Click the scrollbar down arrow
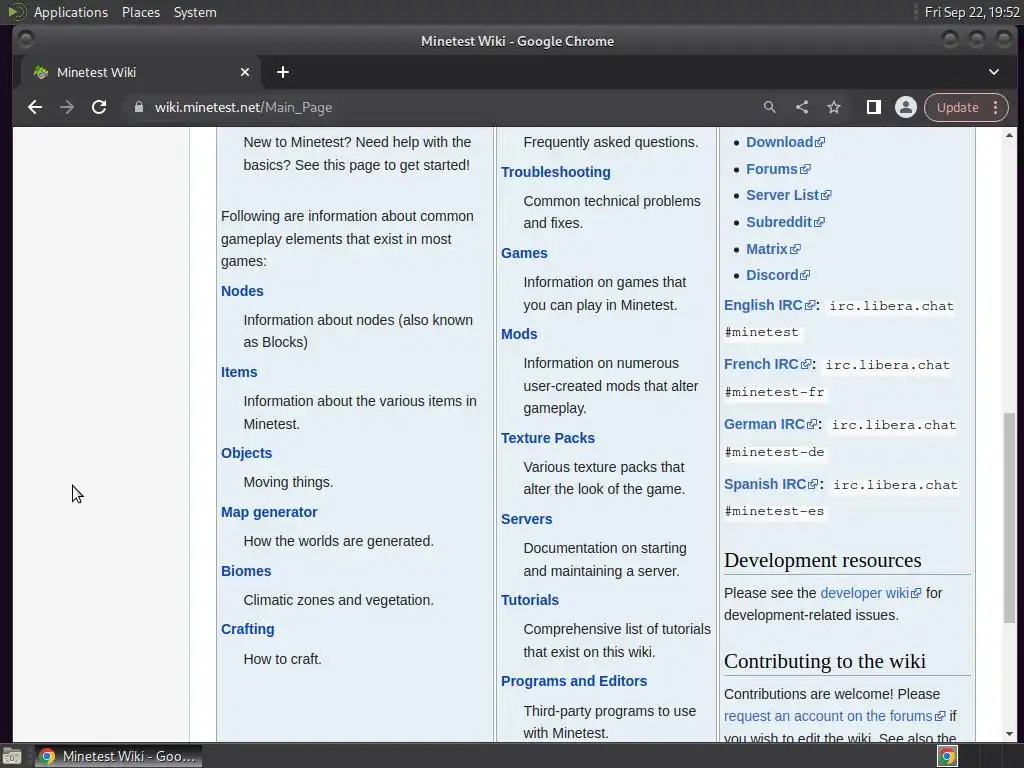This screenshot has height=768, width=1024. click(1009, 734)
